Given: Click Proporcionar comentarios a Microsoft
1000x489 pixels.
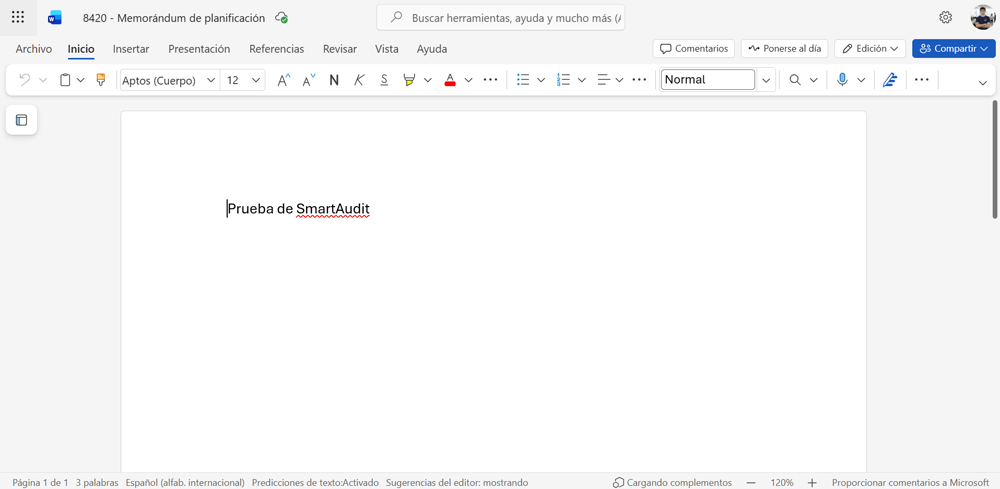Looking at the screenshot, I should pyautogui.click(x=912, y=483).
